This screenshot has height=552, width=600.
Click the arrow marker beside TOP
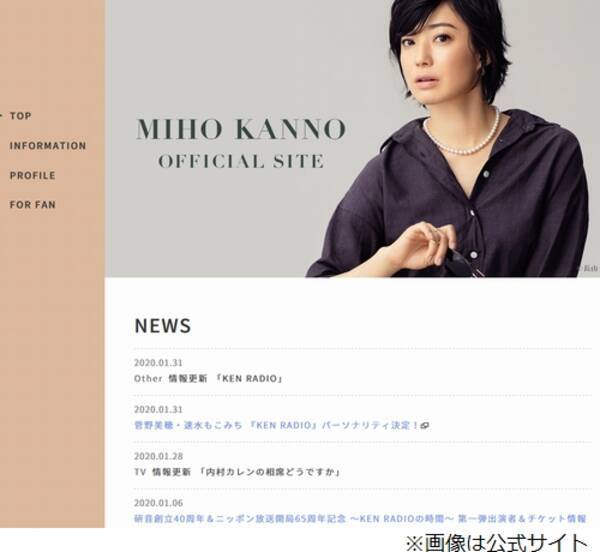[x=2, y=116]
